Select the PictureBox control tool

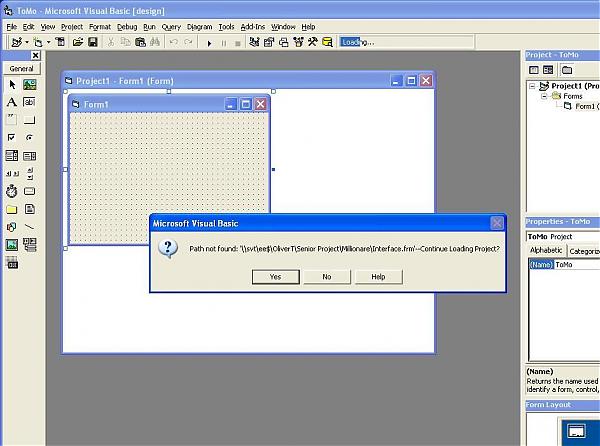pyautogui.click(x=29, y=84)
